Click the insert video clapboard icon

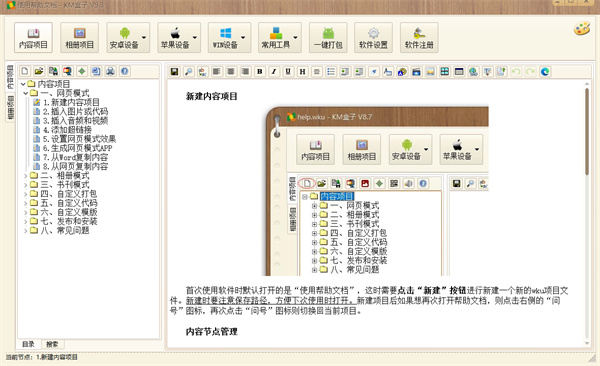416,72
